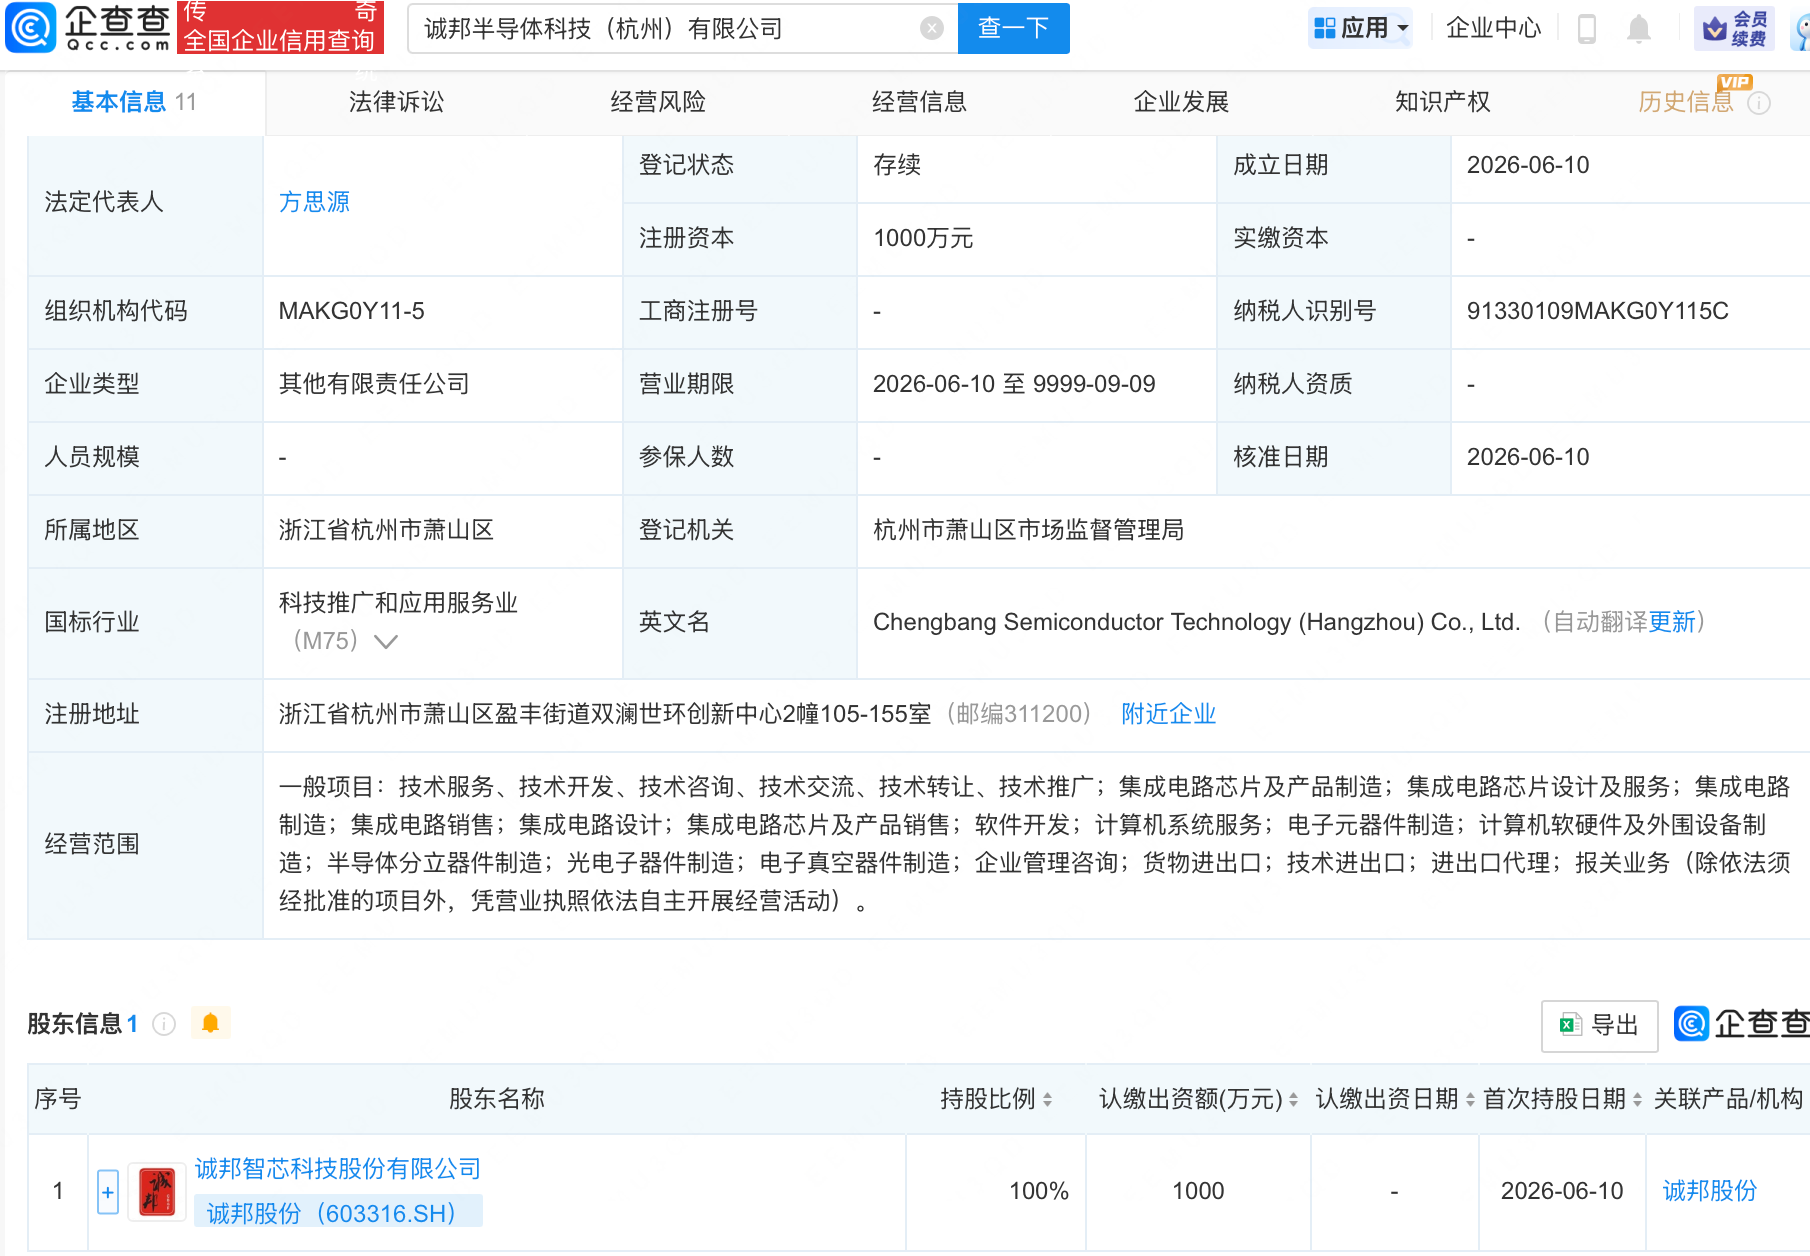1810x1256 pixels.
Task: Select company type 其他有限责任公司
Action: pos(374,384)
